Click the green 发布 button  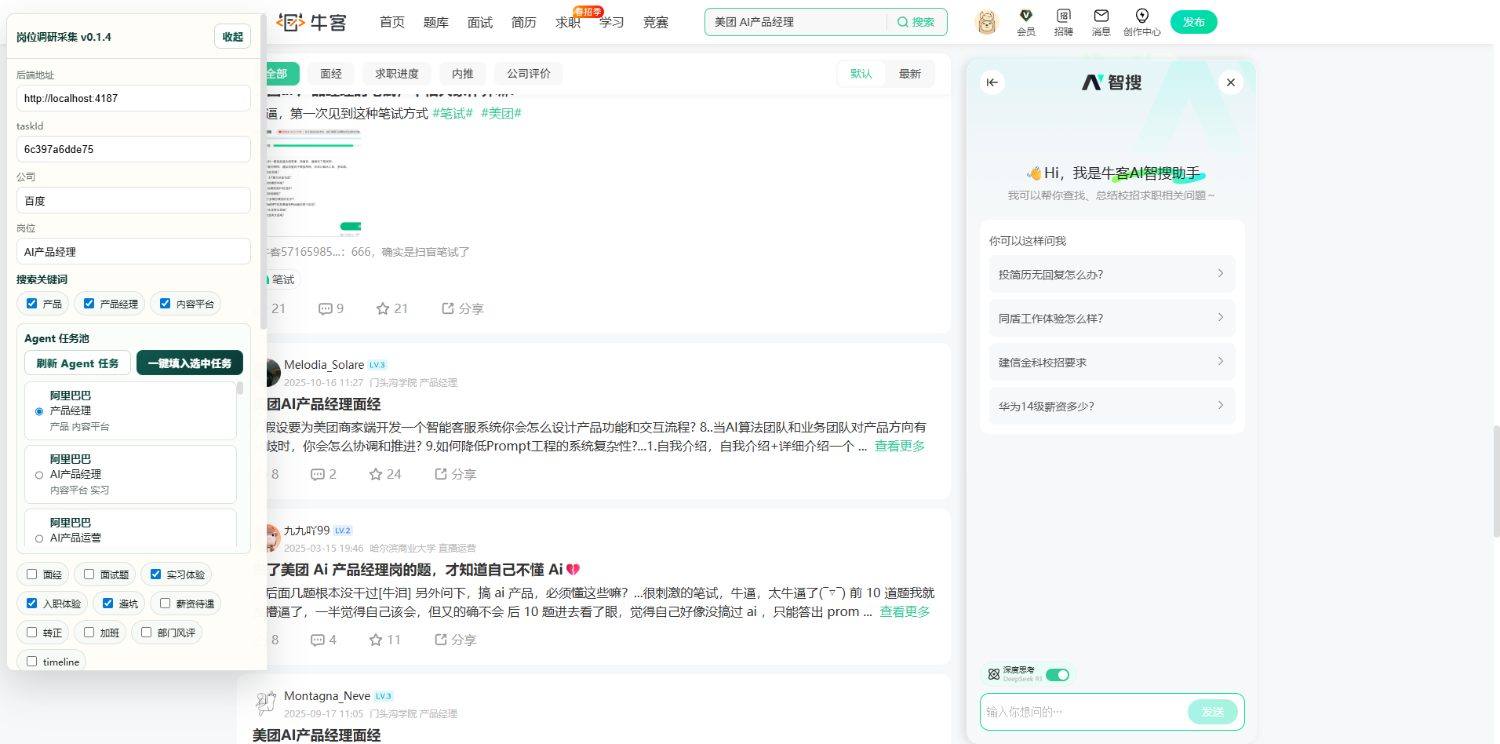1194,22
